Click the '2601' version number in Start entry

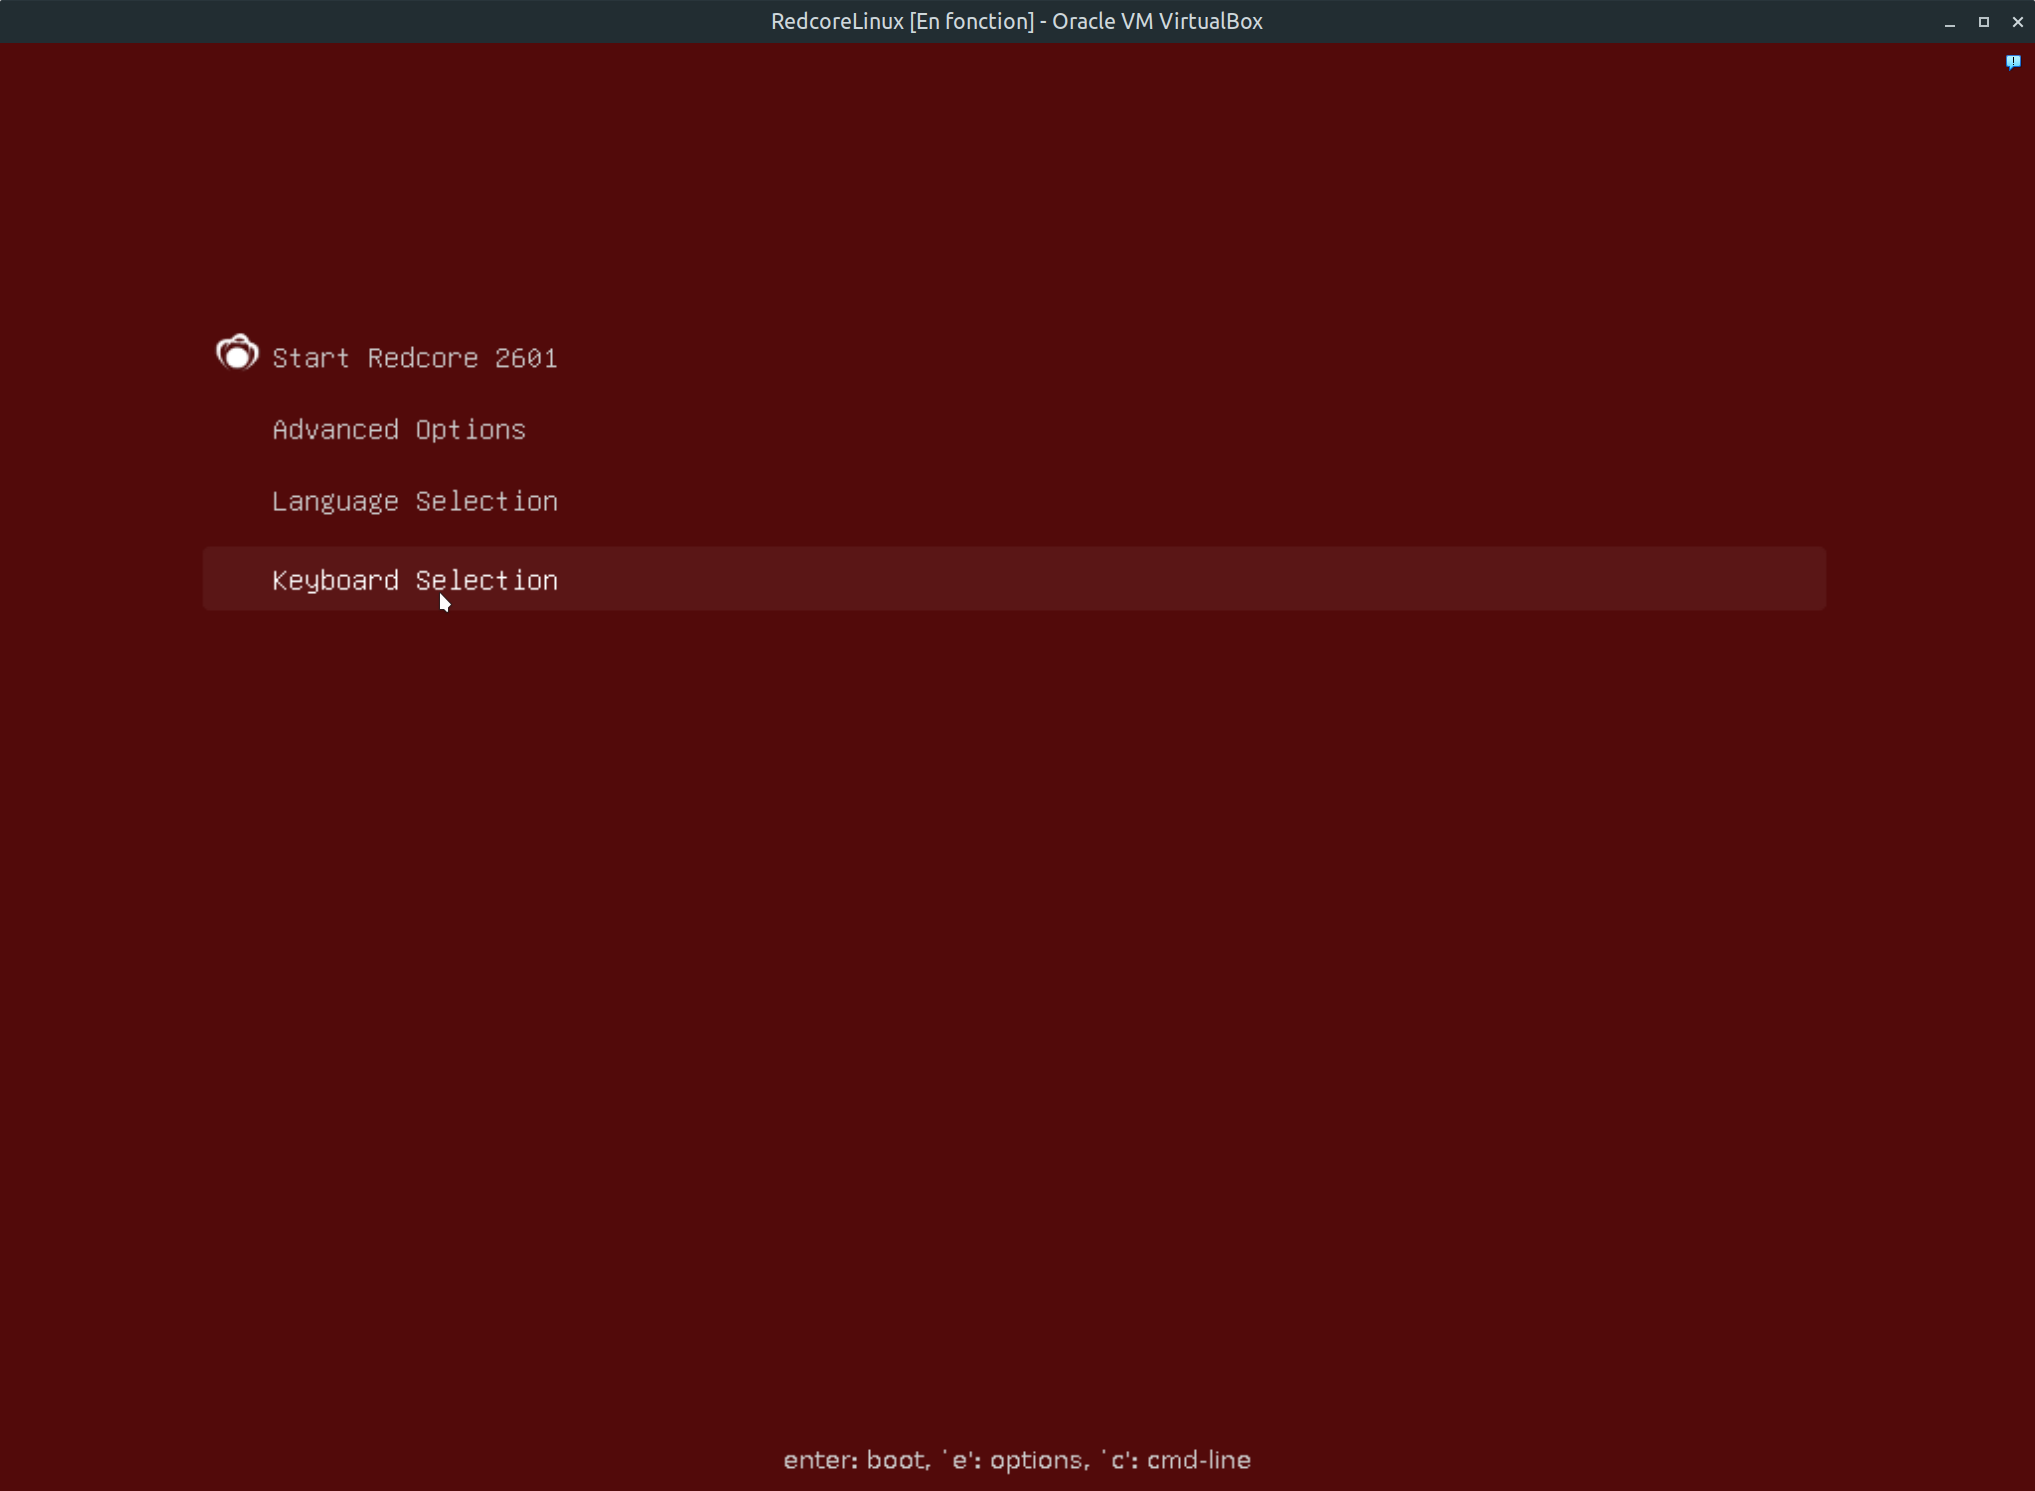point(525,358)
